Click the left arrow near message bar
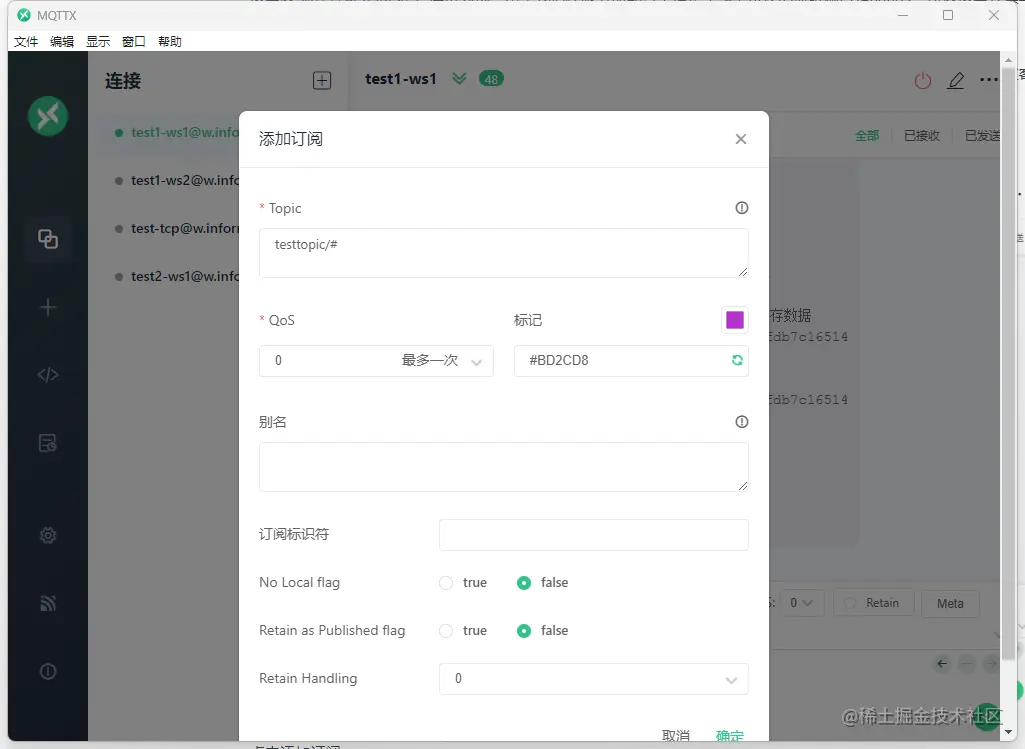 point(941,663)
